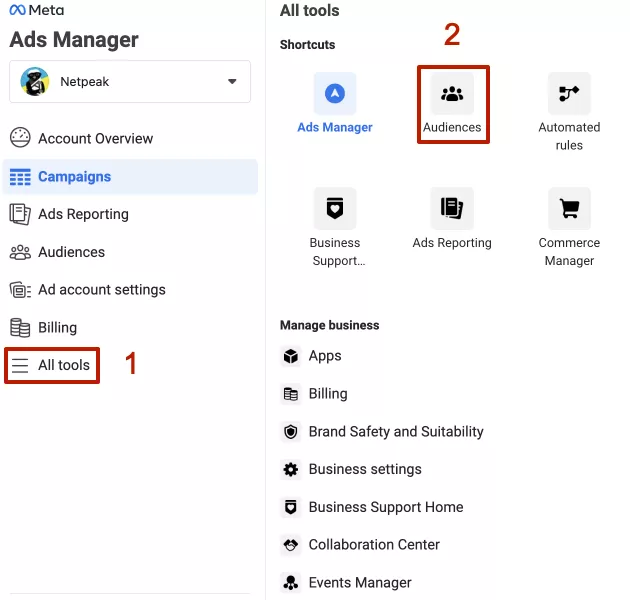Click the Brand Safety shield icon
The height and width of the screenshot is (600, 630).
(x=290, y=432)
